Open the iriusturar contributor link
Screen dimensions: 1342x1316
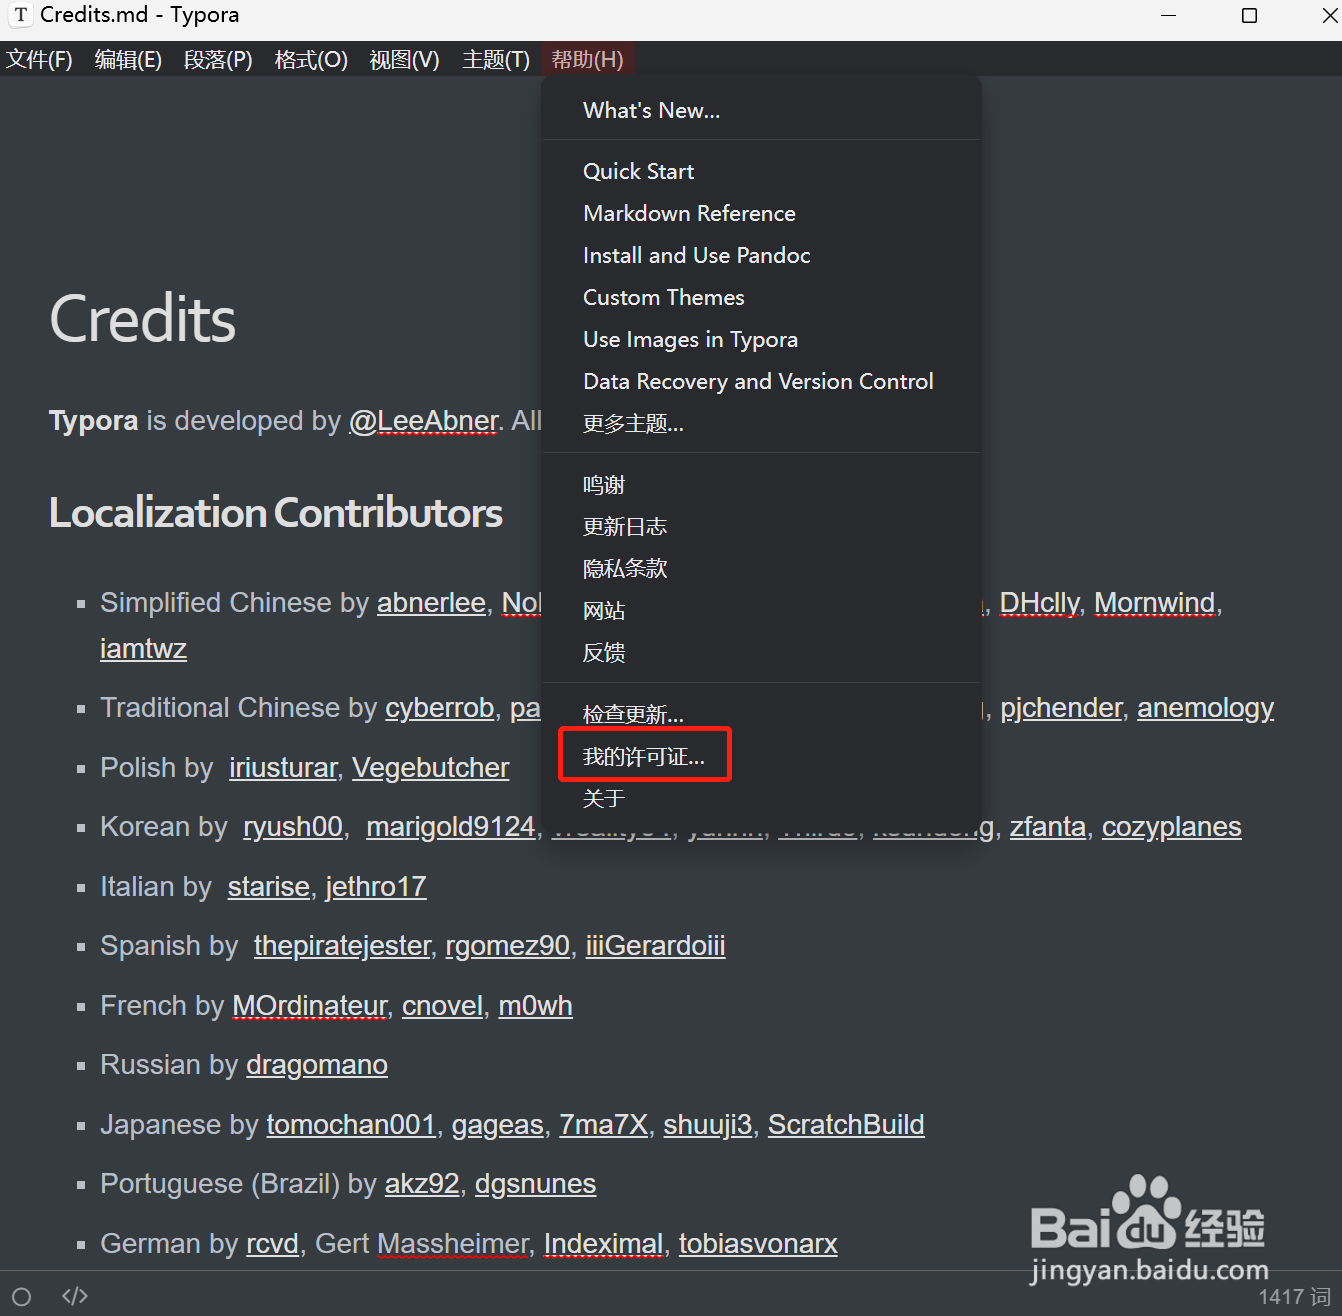click(x=283, y=768)
